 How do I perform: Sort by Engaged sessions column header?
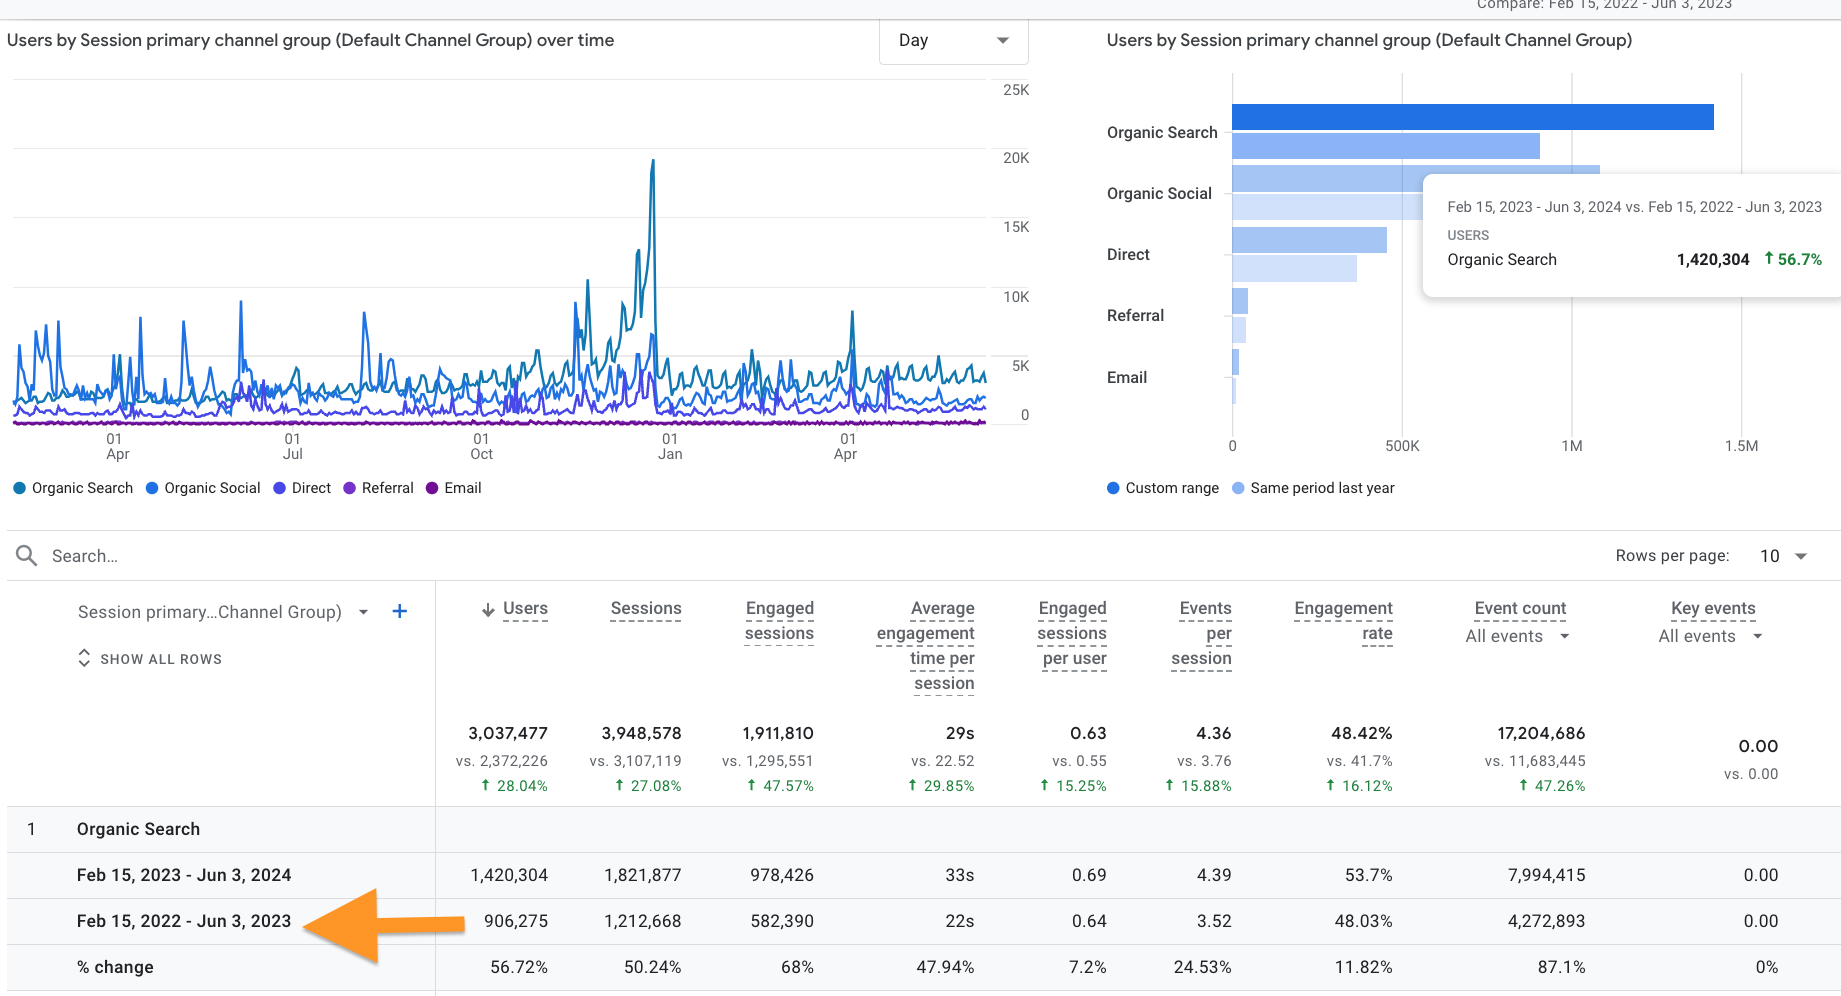point(779,621)
